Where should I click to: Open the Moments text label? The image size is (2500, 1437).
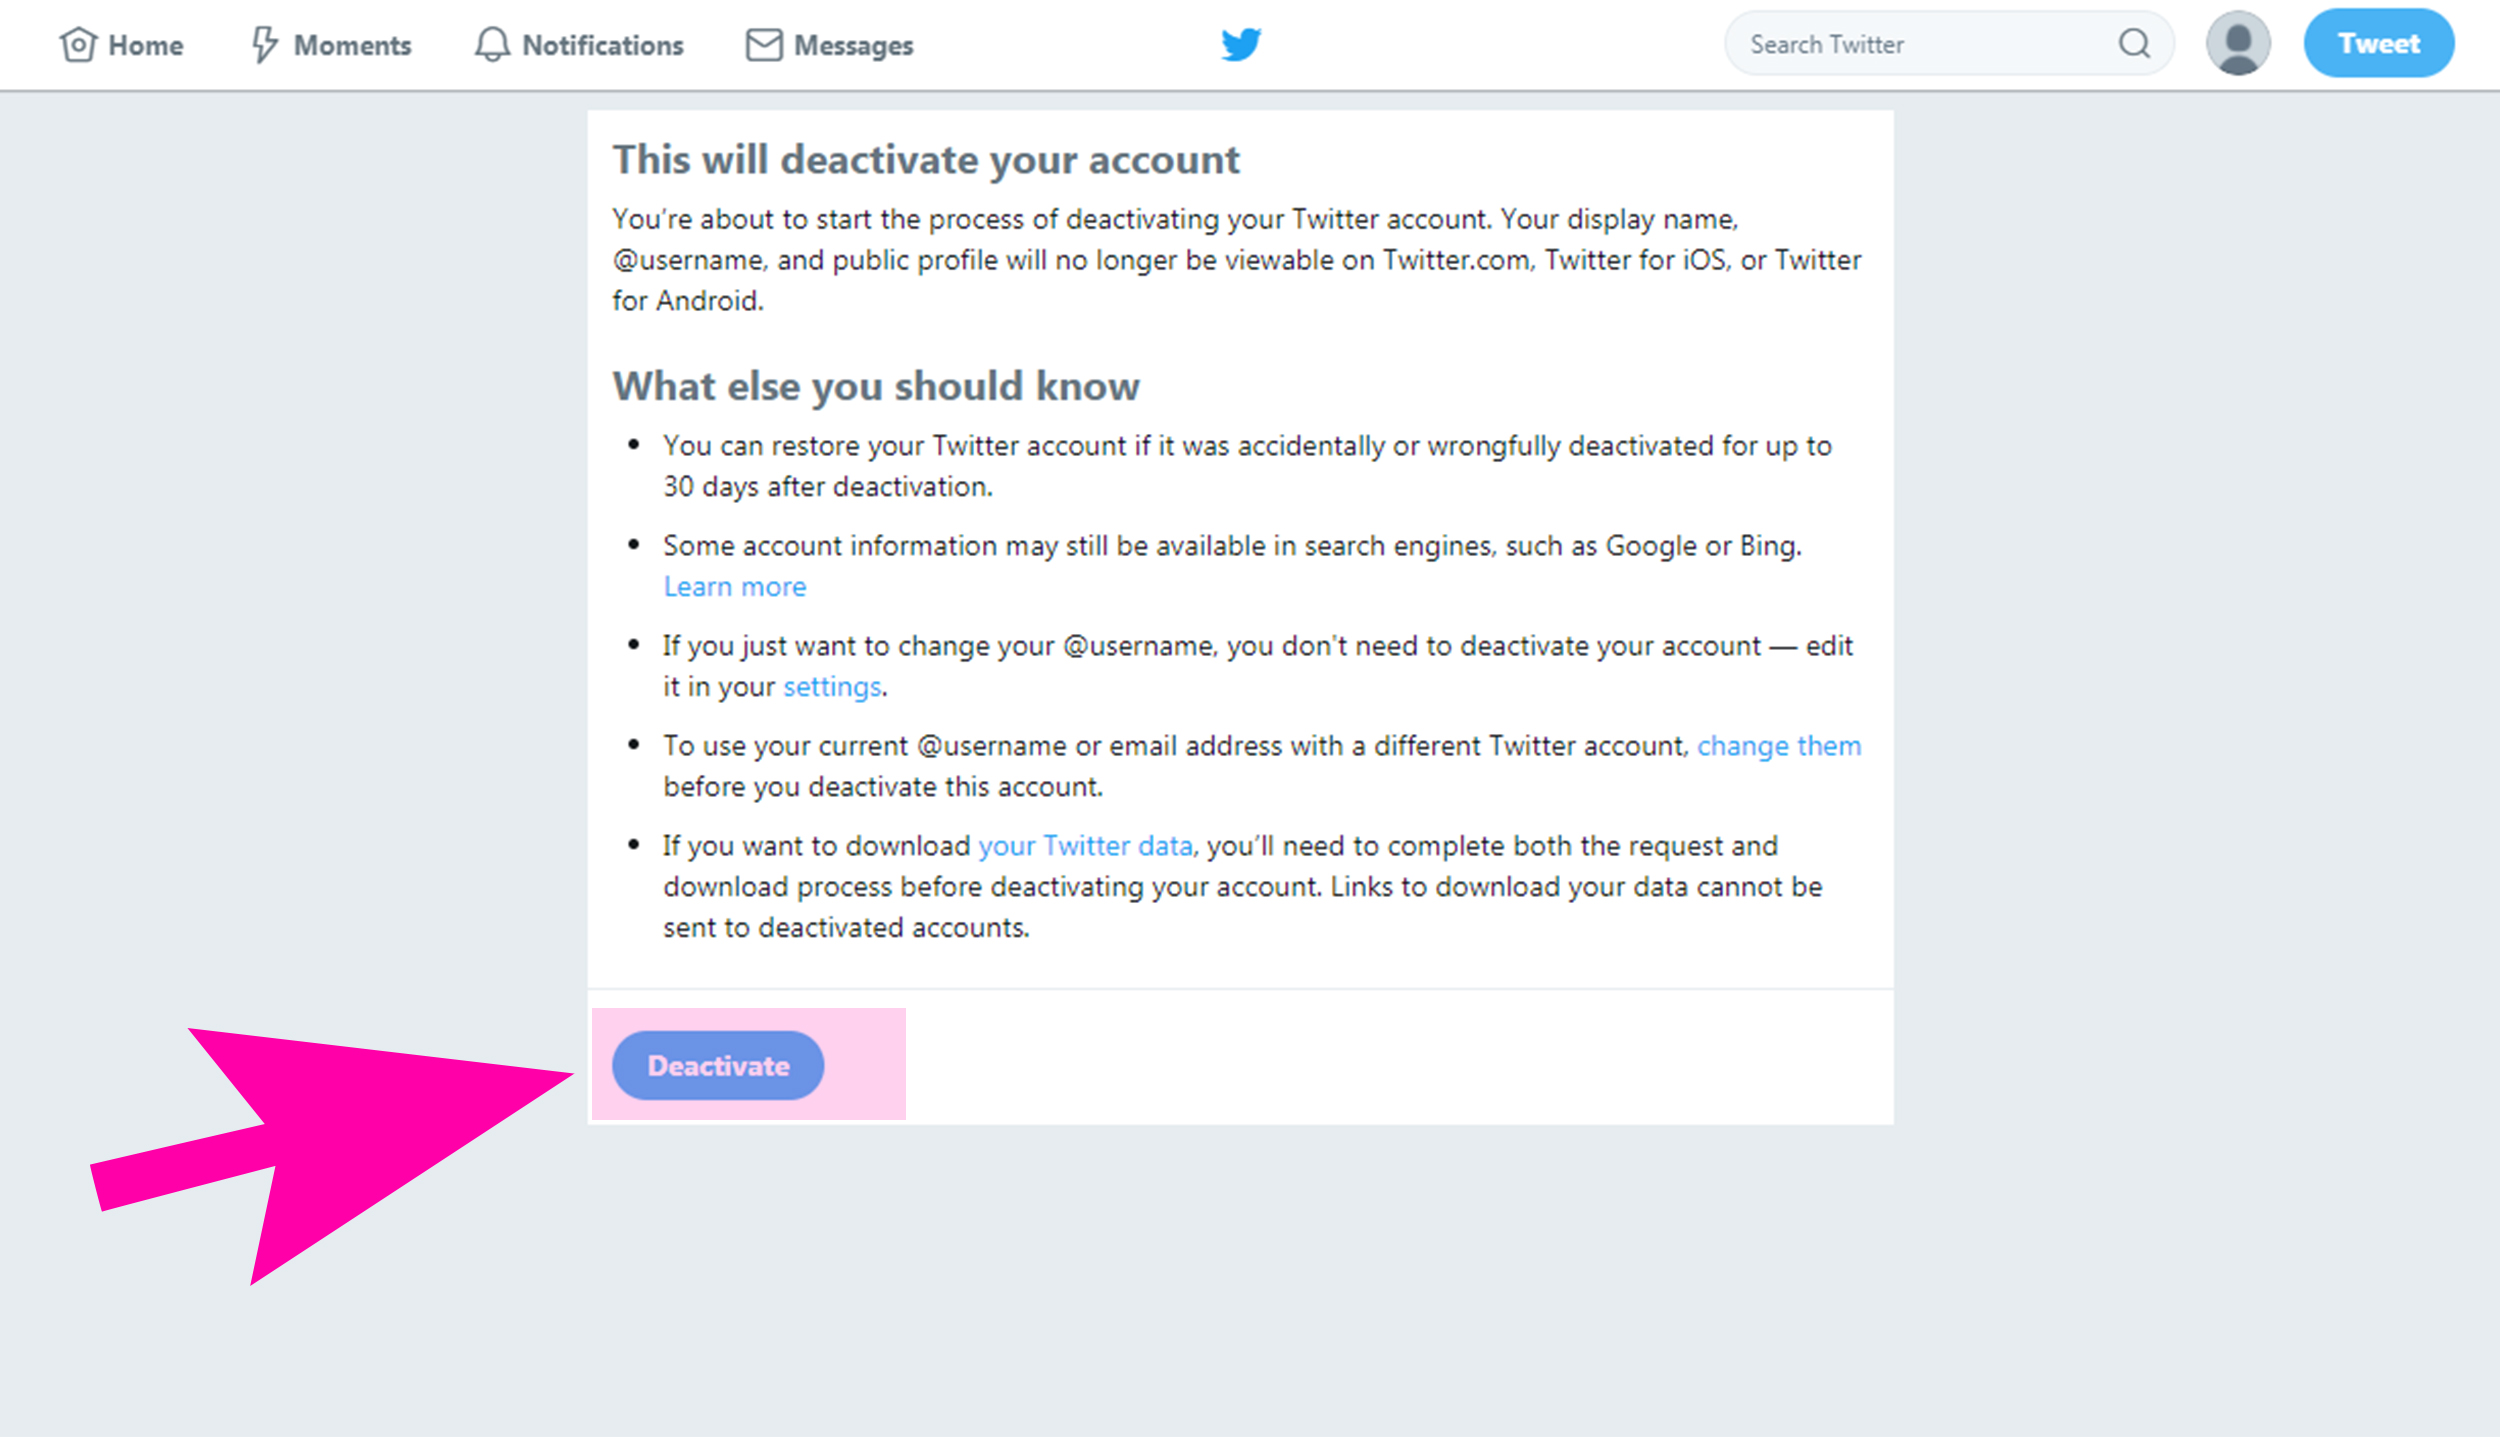(352, 46)
